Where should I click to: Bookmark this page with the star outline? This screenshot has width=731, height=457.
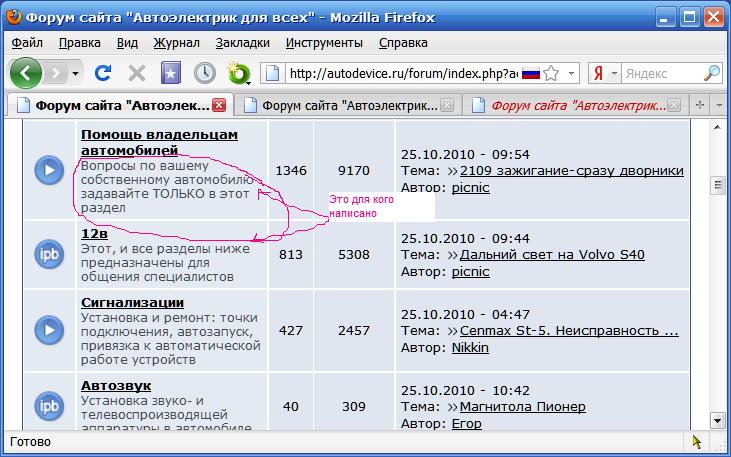(x=551, y=73)
